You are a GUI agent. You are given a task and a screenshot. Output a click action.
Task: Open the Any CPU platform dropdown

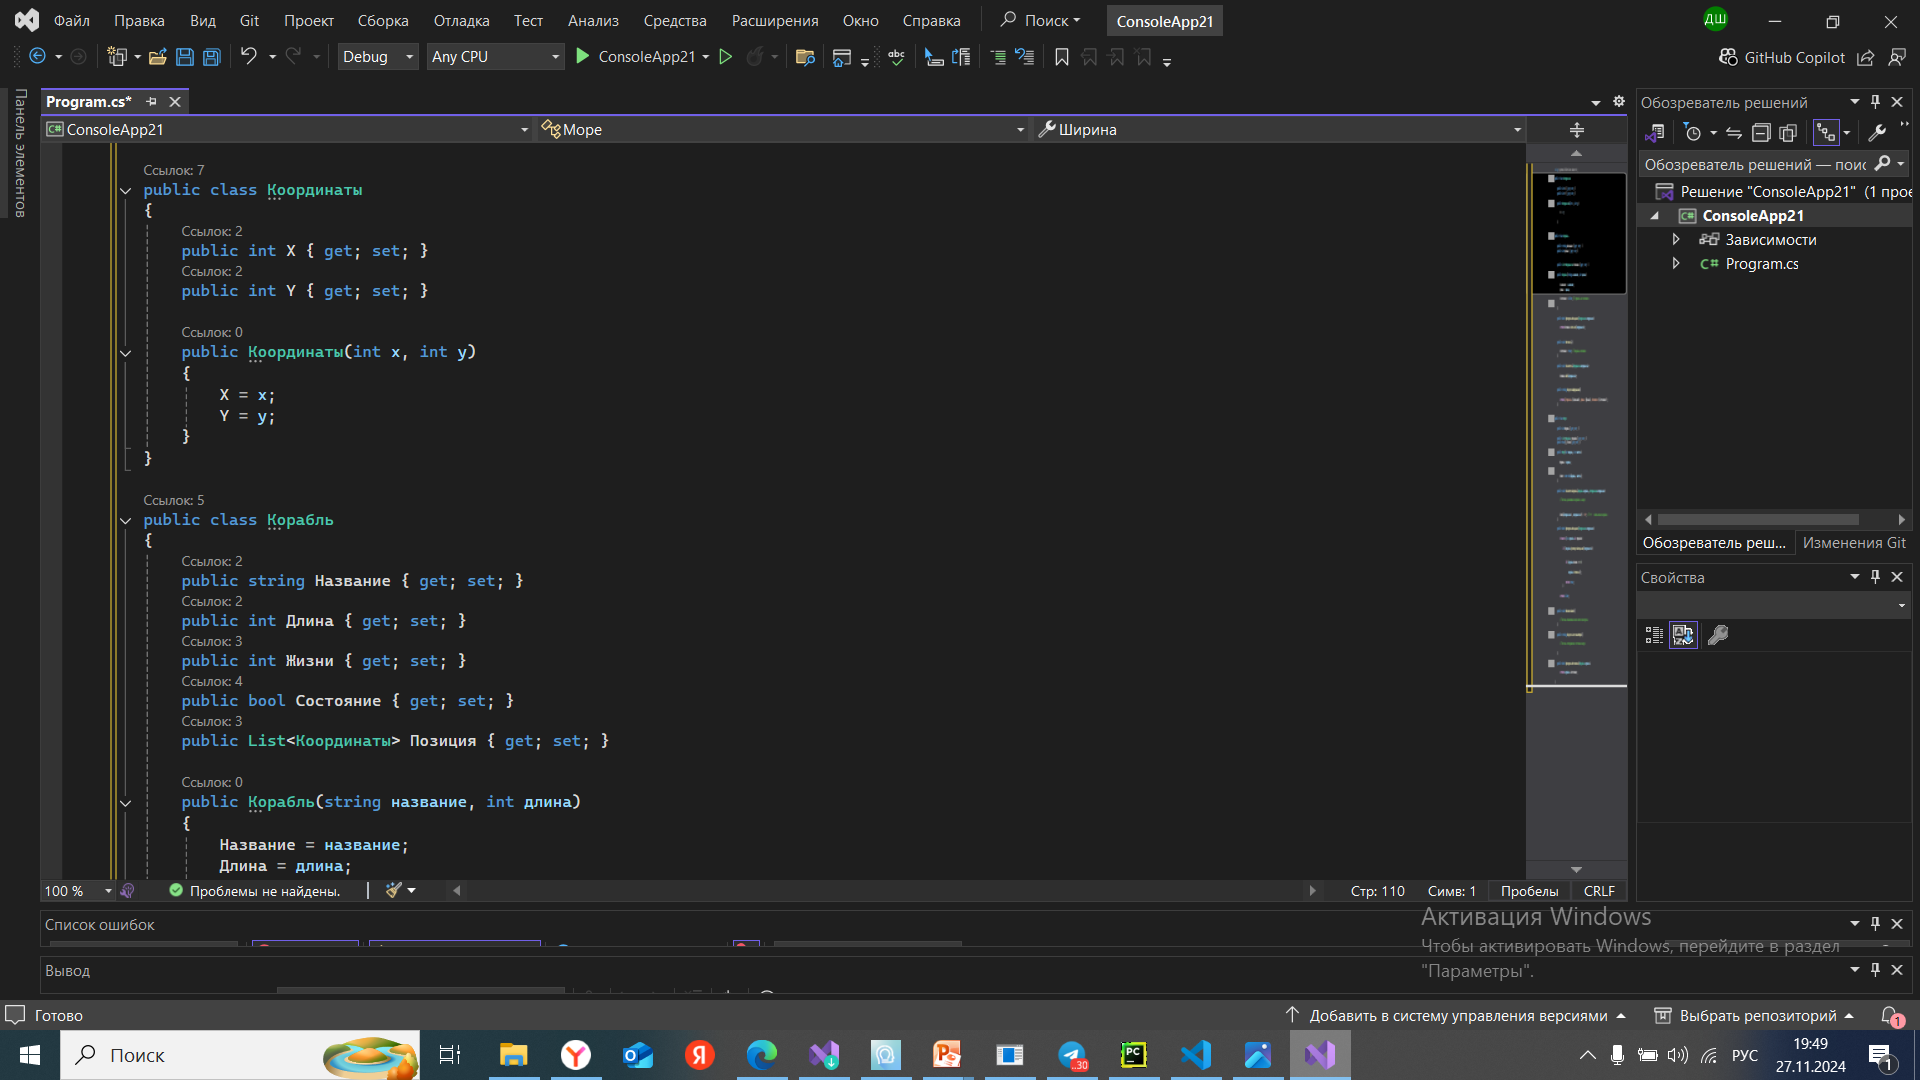pyautogui.click(x=495, y=57)
